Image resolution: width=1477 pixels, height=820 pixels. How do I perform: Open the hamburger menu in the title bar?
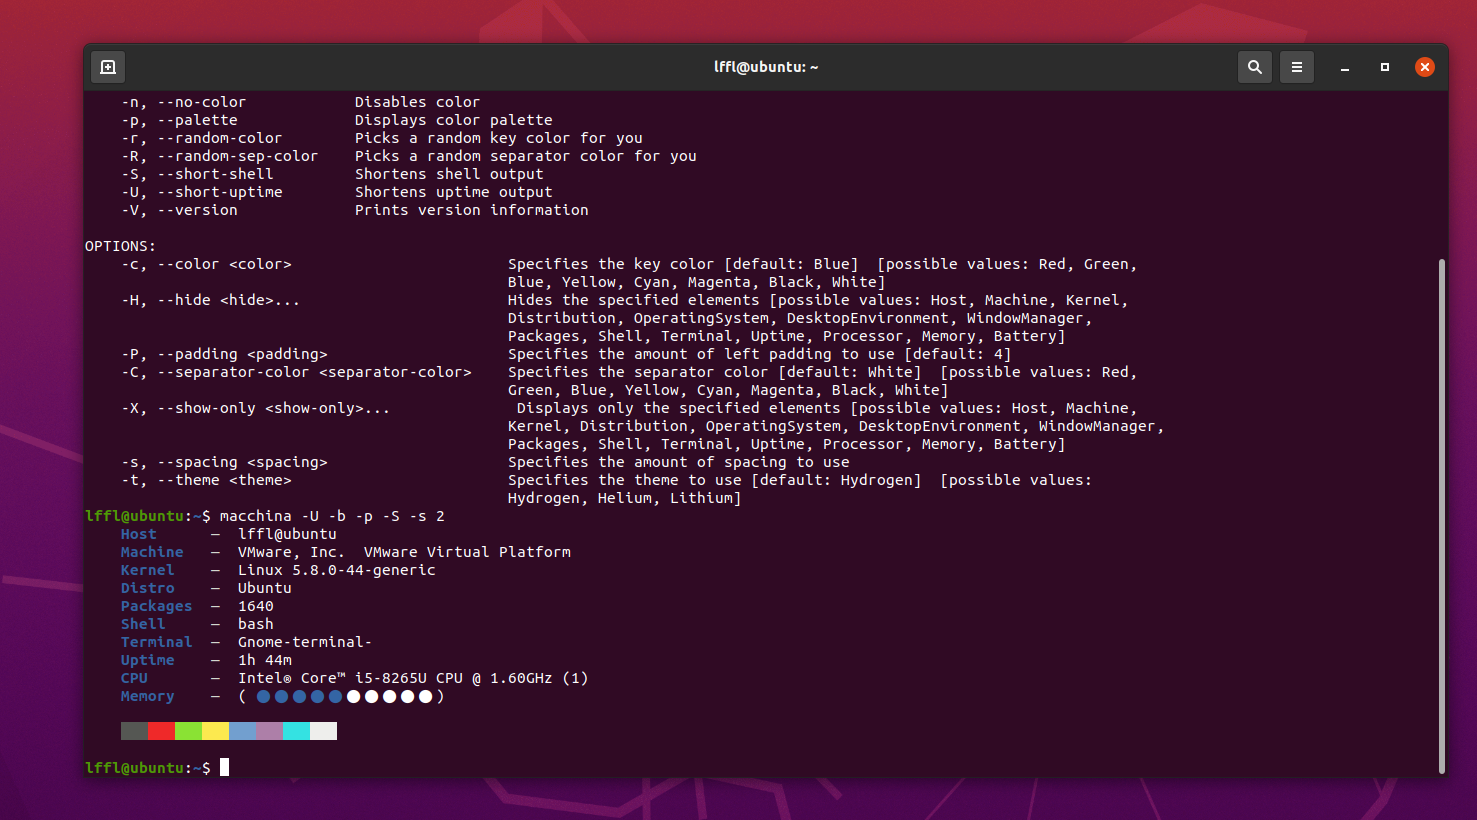click(x=1297, y=66)
